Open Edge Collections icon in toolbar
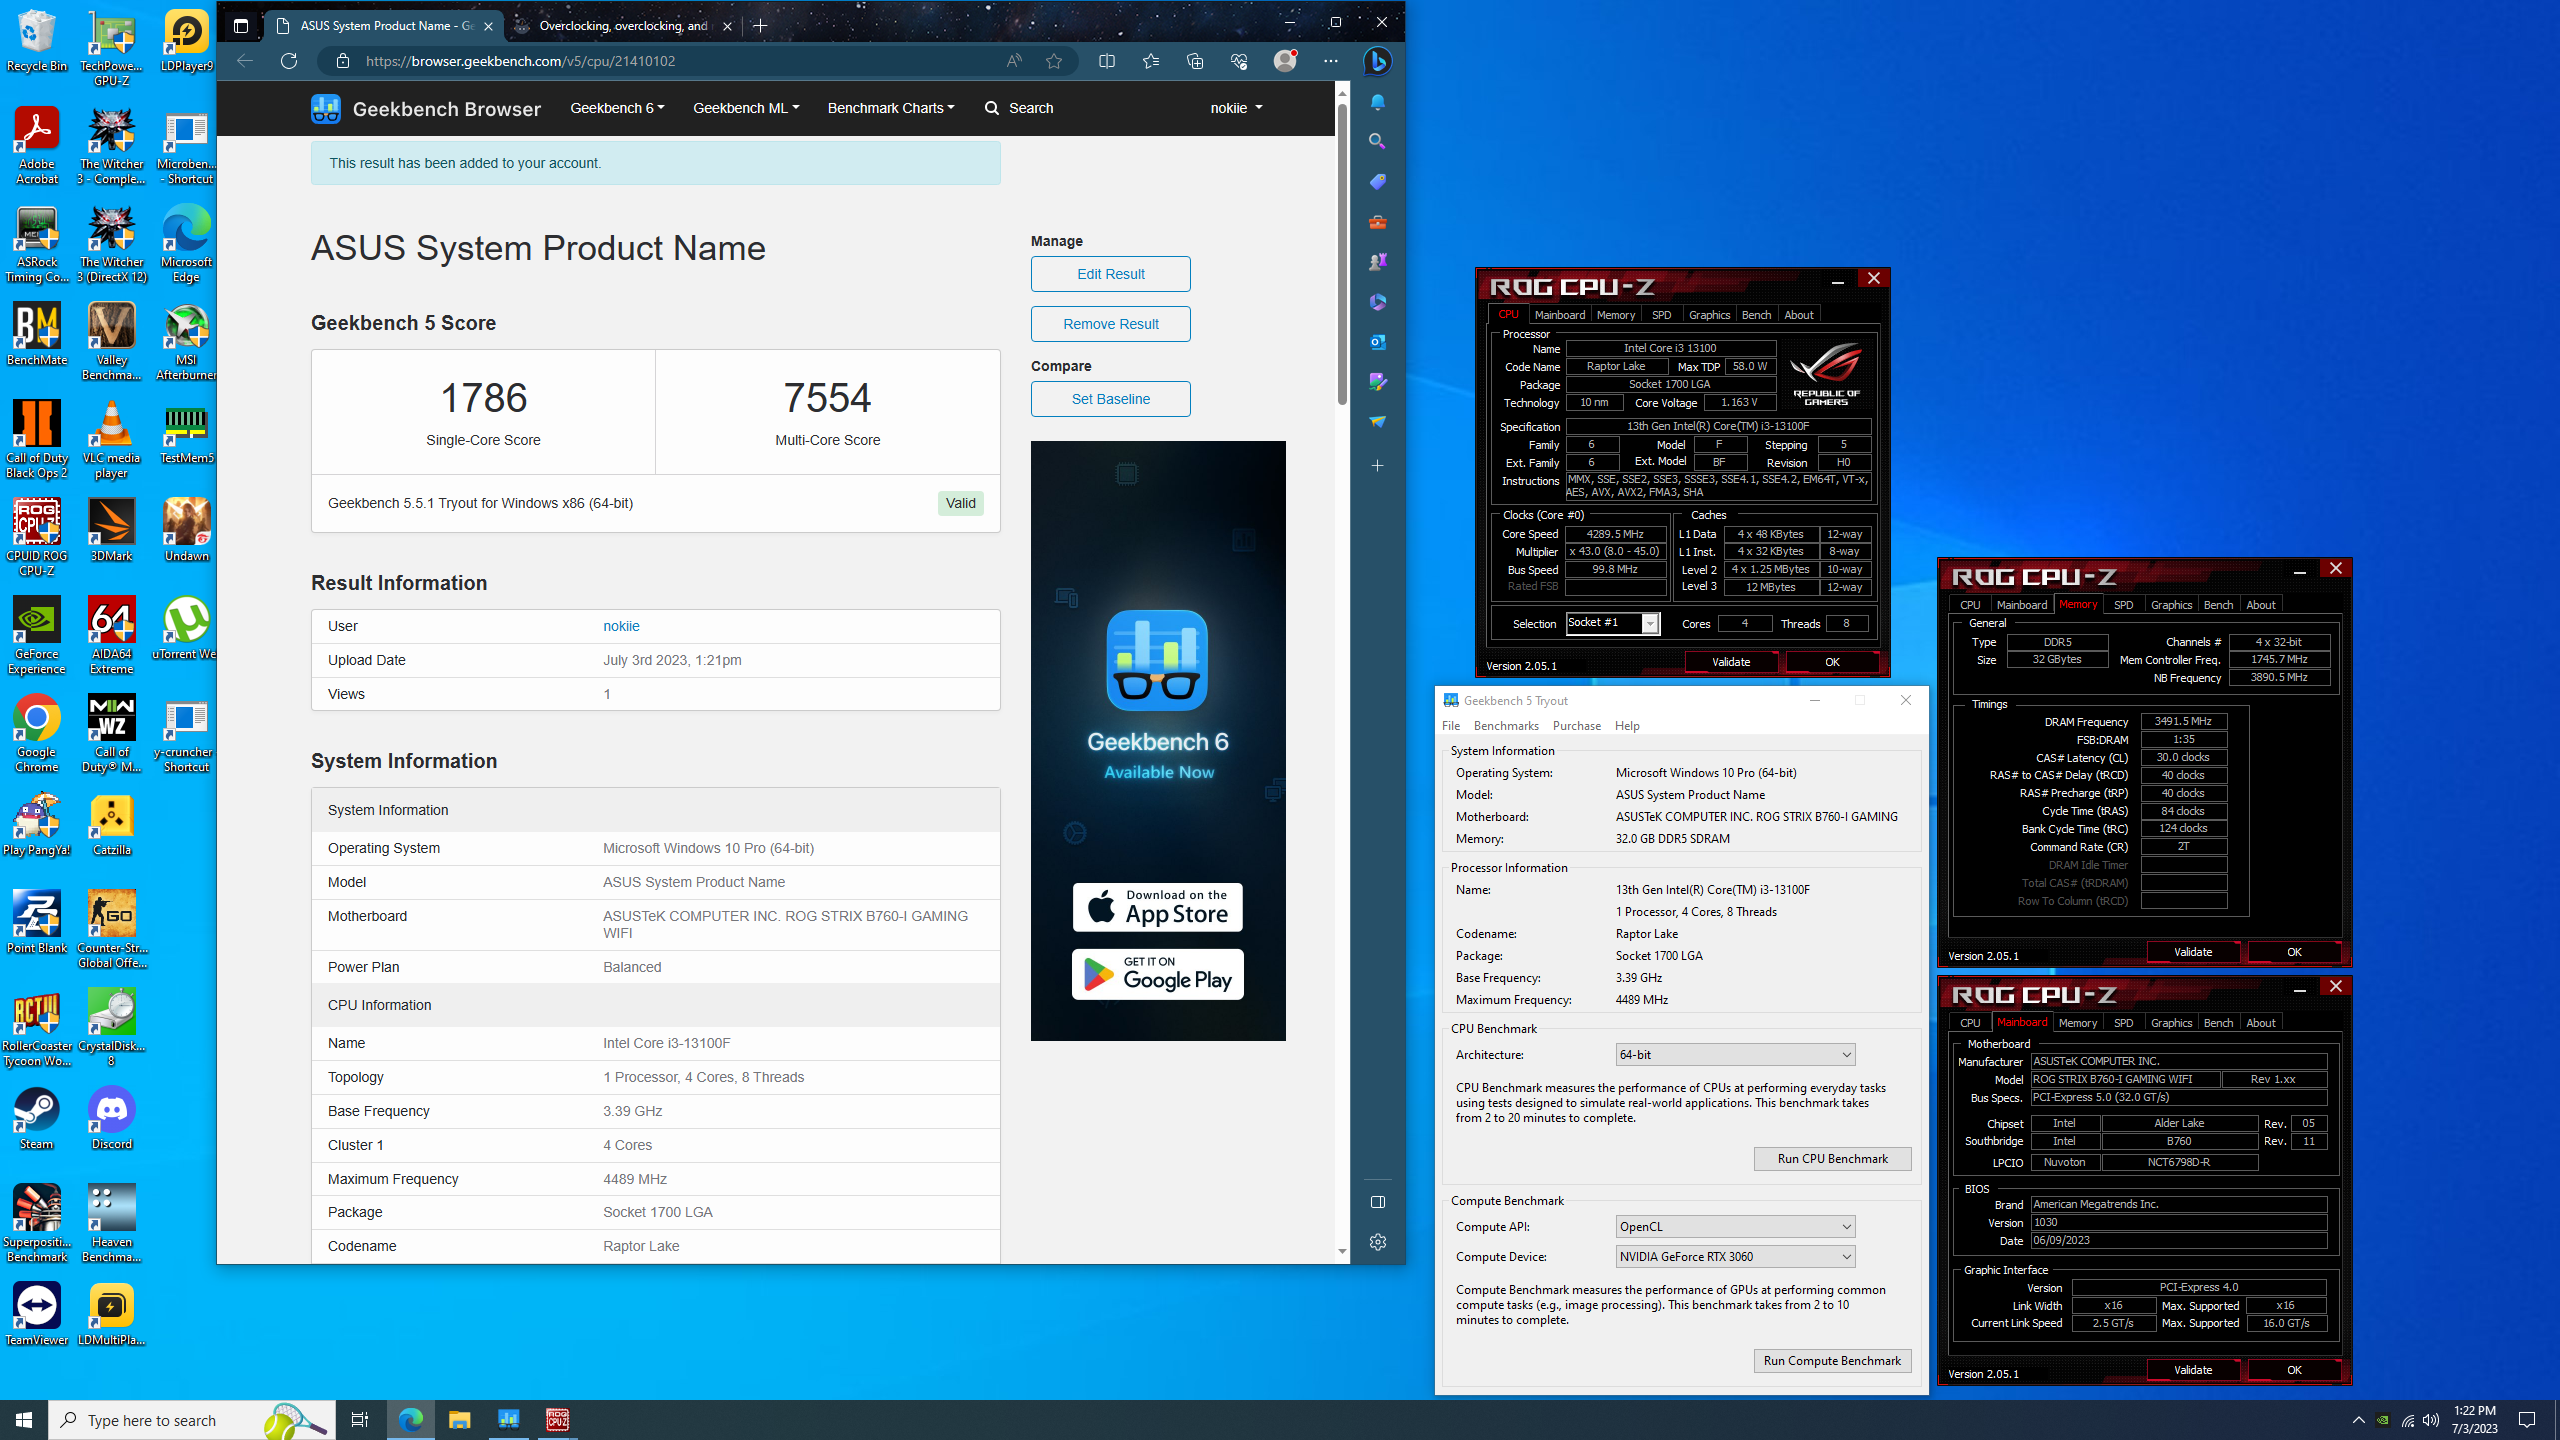The width and height of the screenshot is (2560, 1440). point(1195,61)
